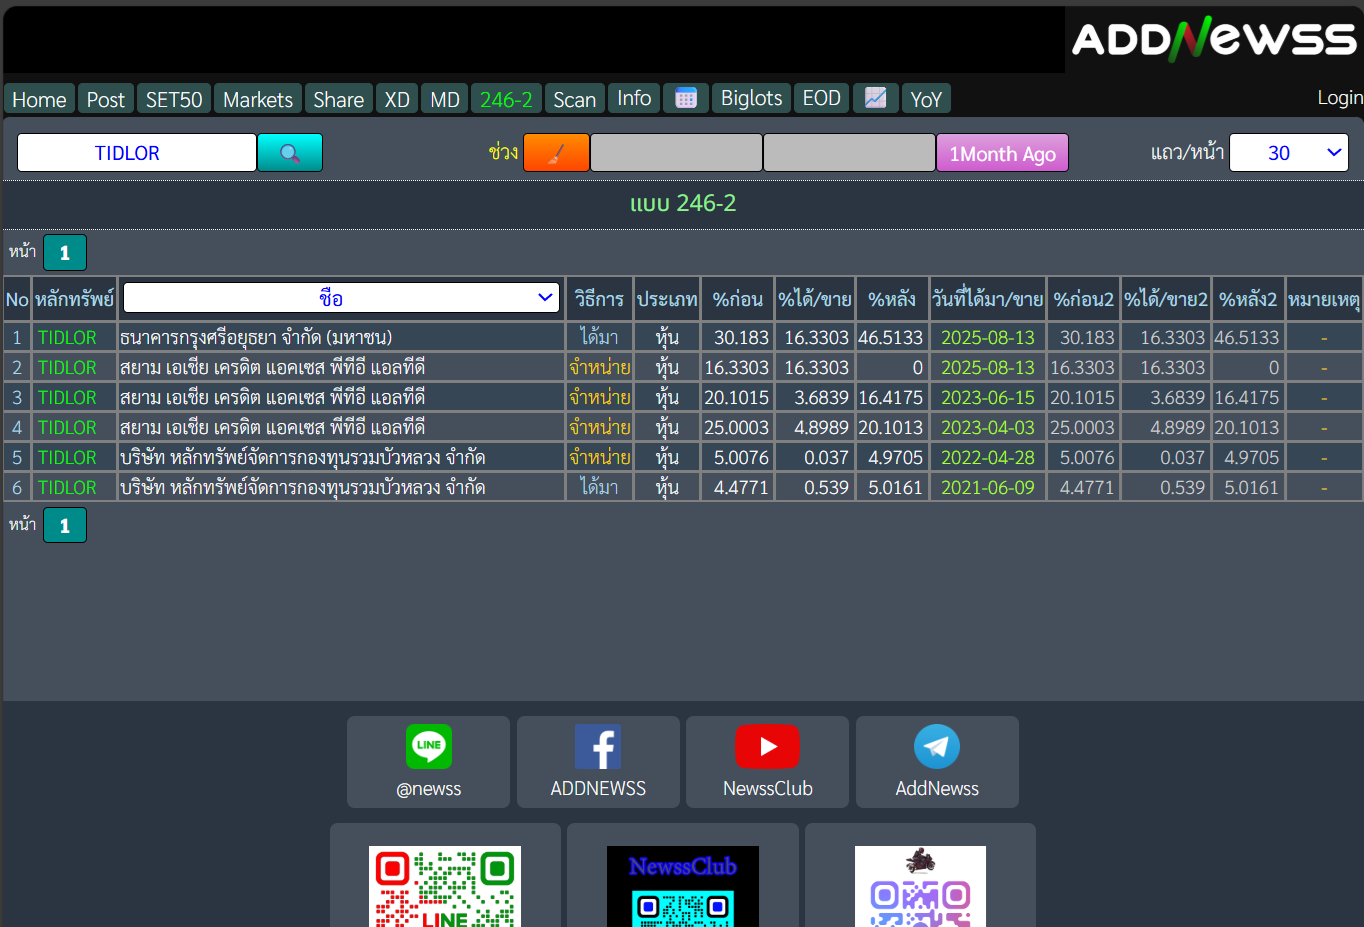The height and width of the screenshot is (927, 1364).
Task: Open the Facebook ADDNEWSS link
Action: tap(598, 762)
